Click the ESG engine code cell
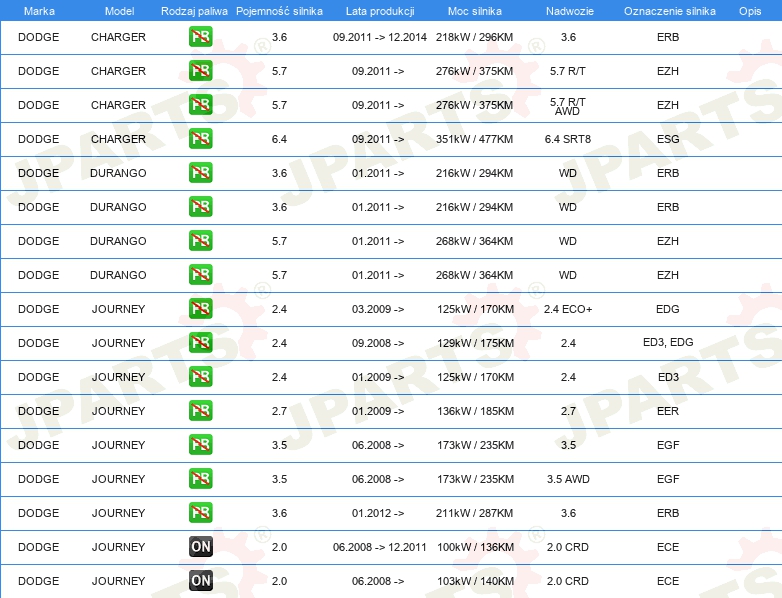 668,139
